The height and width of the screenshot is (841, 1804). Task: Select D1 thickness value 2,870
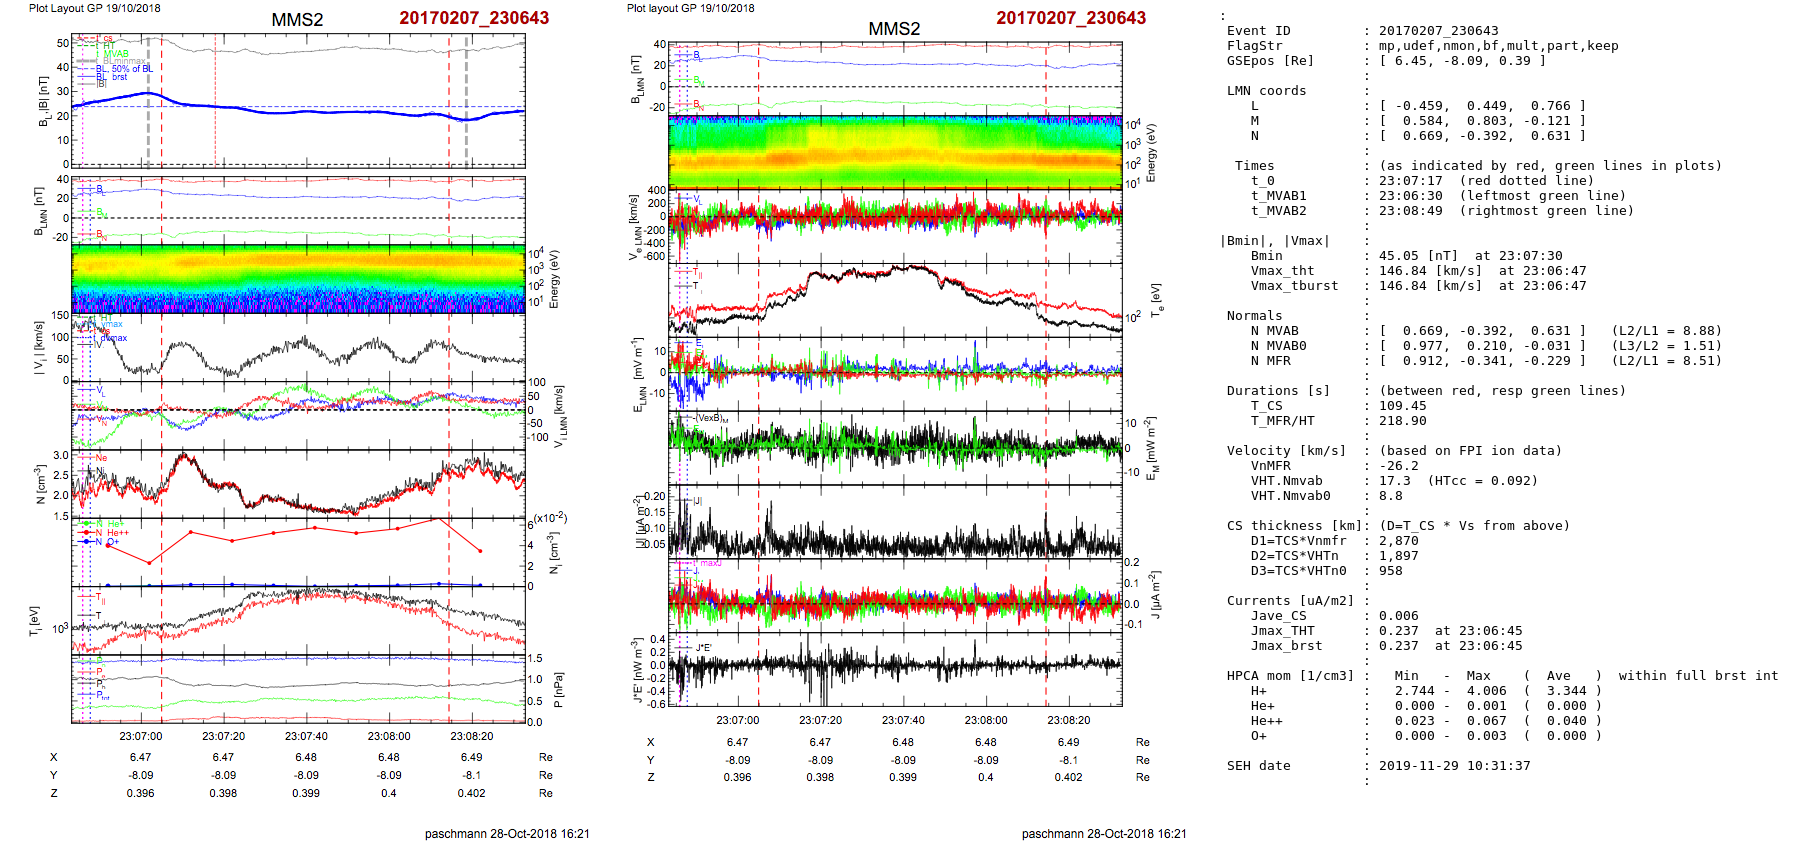tap(1398, 541)
